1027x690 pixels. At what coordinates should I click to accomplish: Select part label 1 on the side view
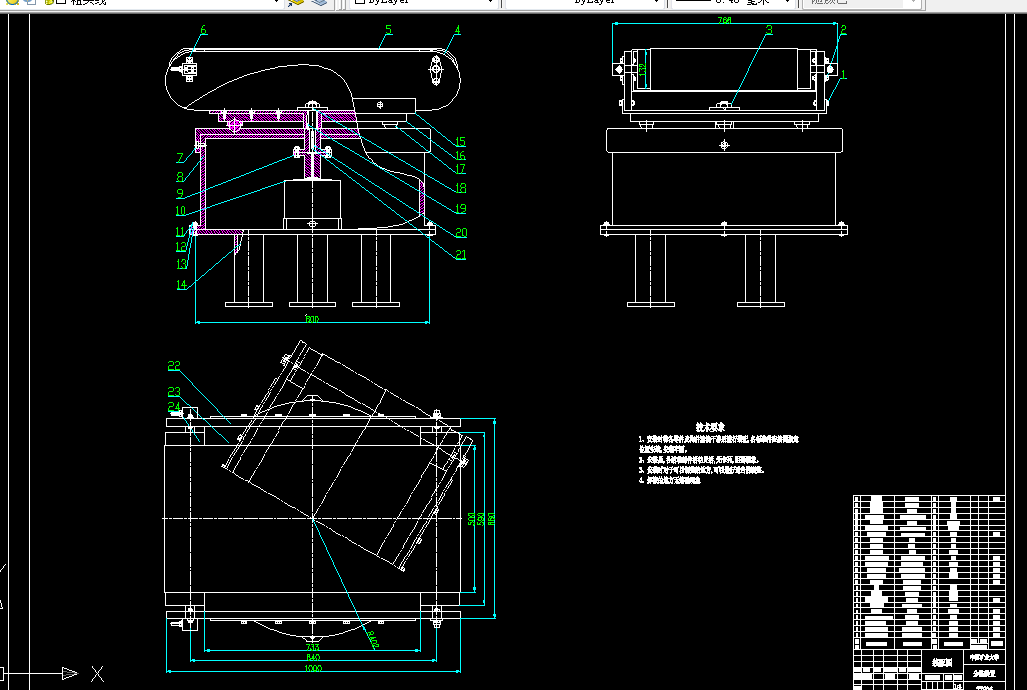point(844,75)
